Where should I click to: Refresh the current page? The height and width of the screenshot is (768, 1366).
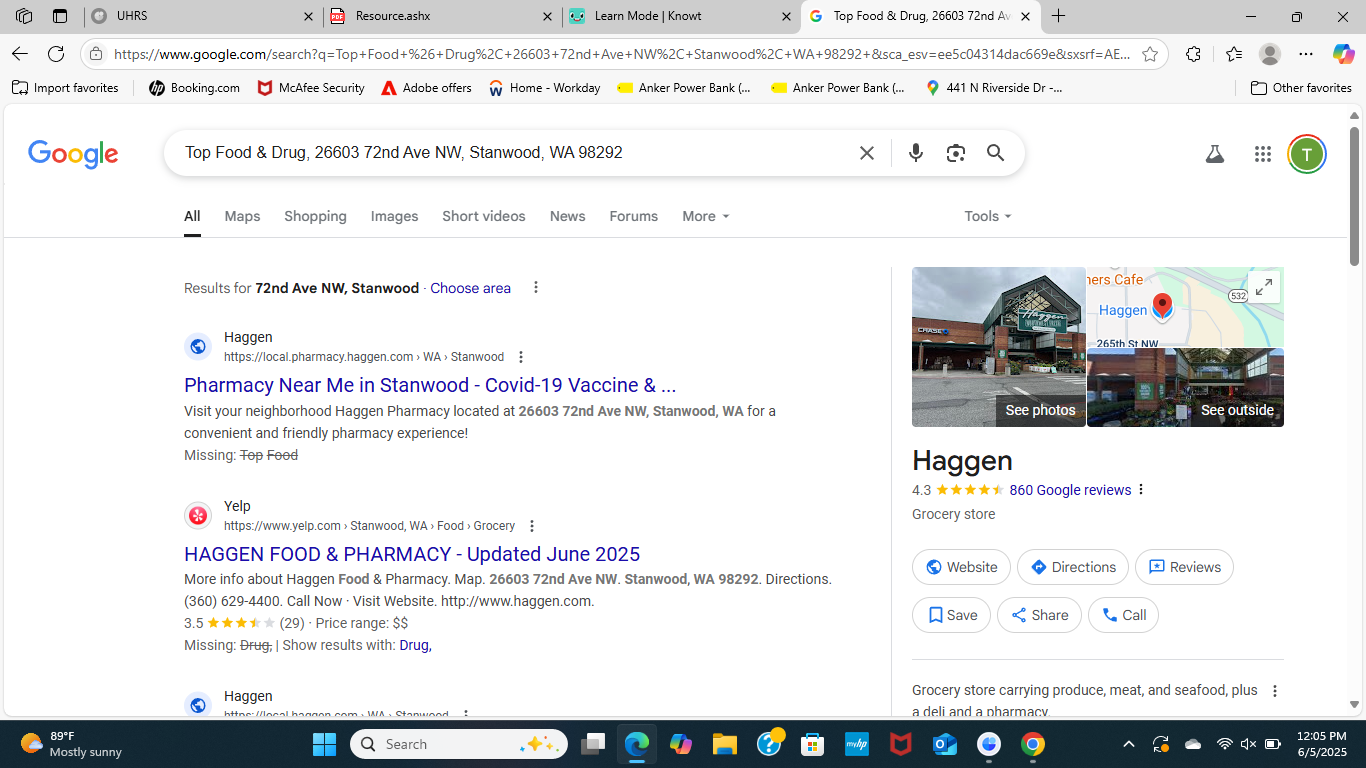[x=56, y=54]
